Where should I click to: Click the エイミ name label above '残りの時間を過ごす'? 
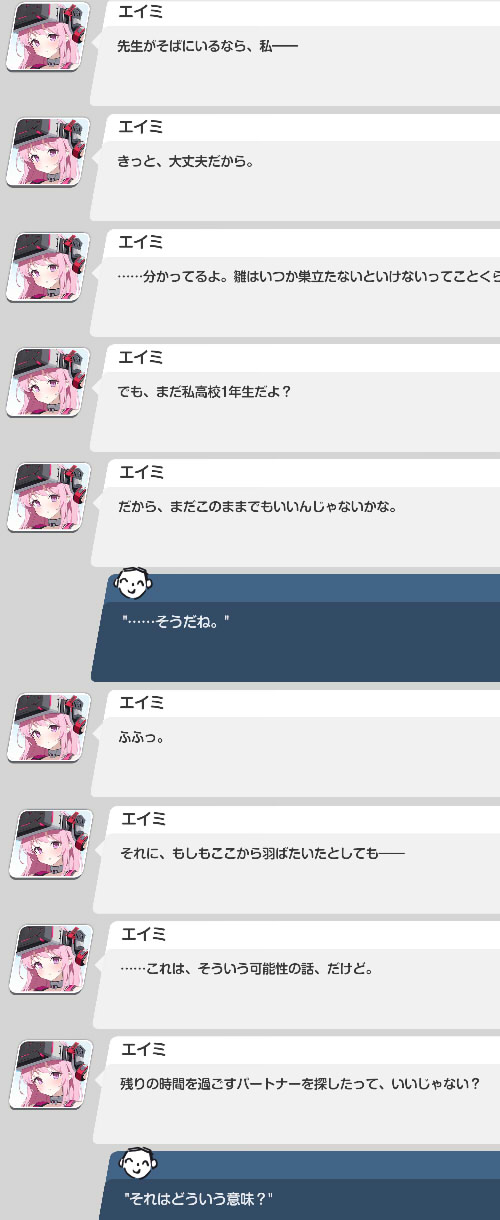[143, 1049]
